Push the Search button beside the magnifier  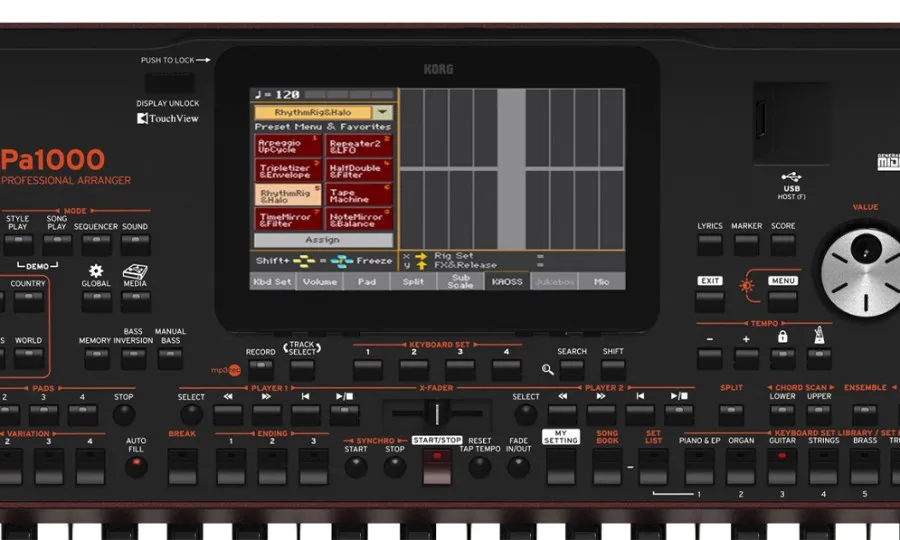(x=572, y=370)
